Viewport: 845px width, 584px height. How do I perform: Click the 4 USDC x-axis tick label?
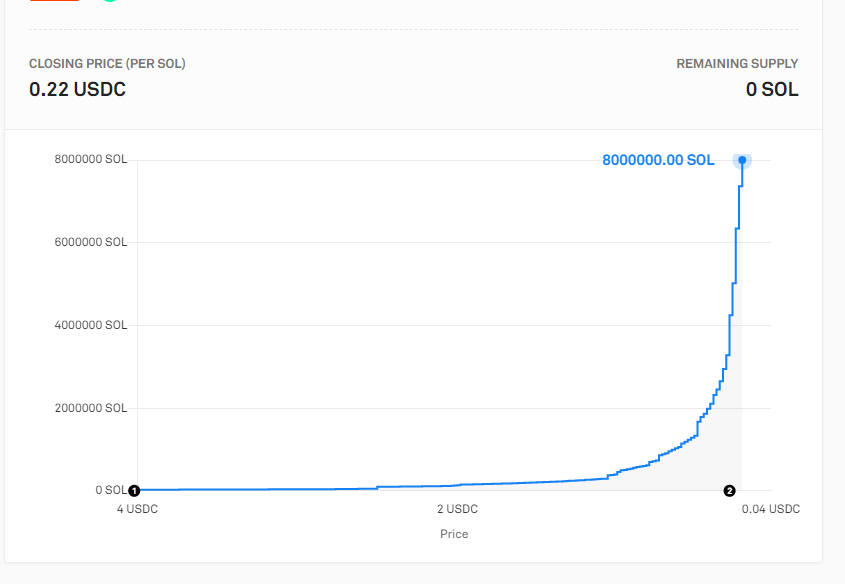[137, 509]
